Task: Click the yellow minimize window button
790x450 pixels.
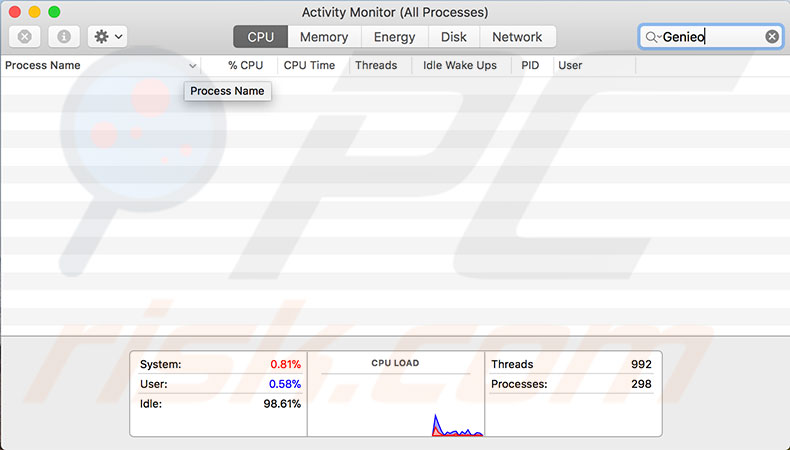Action: (35, 12)
